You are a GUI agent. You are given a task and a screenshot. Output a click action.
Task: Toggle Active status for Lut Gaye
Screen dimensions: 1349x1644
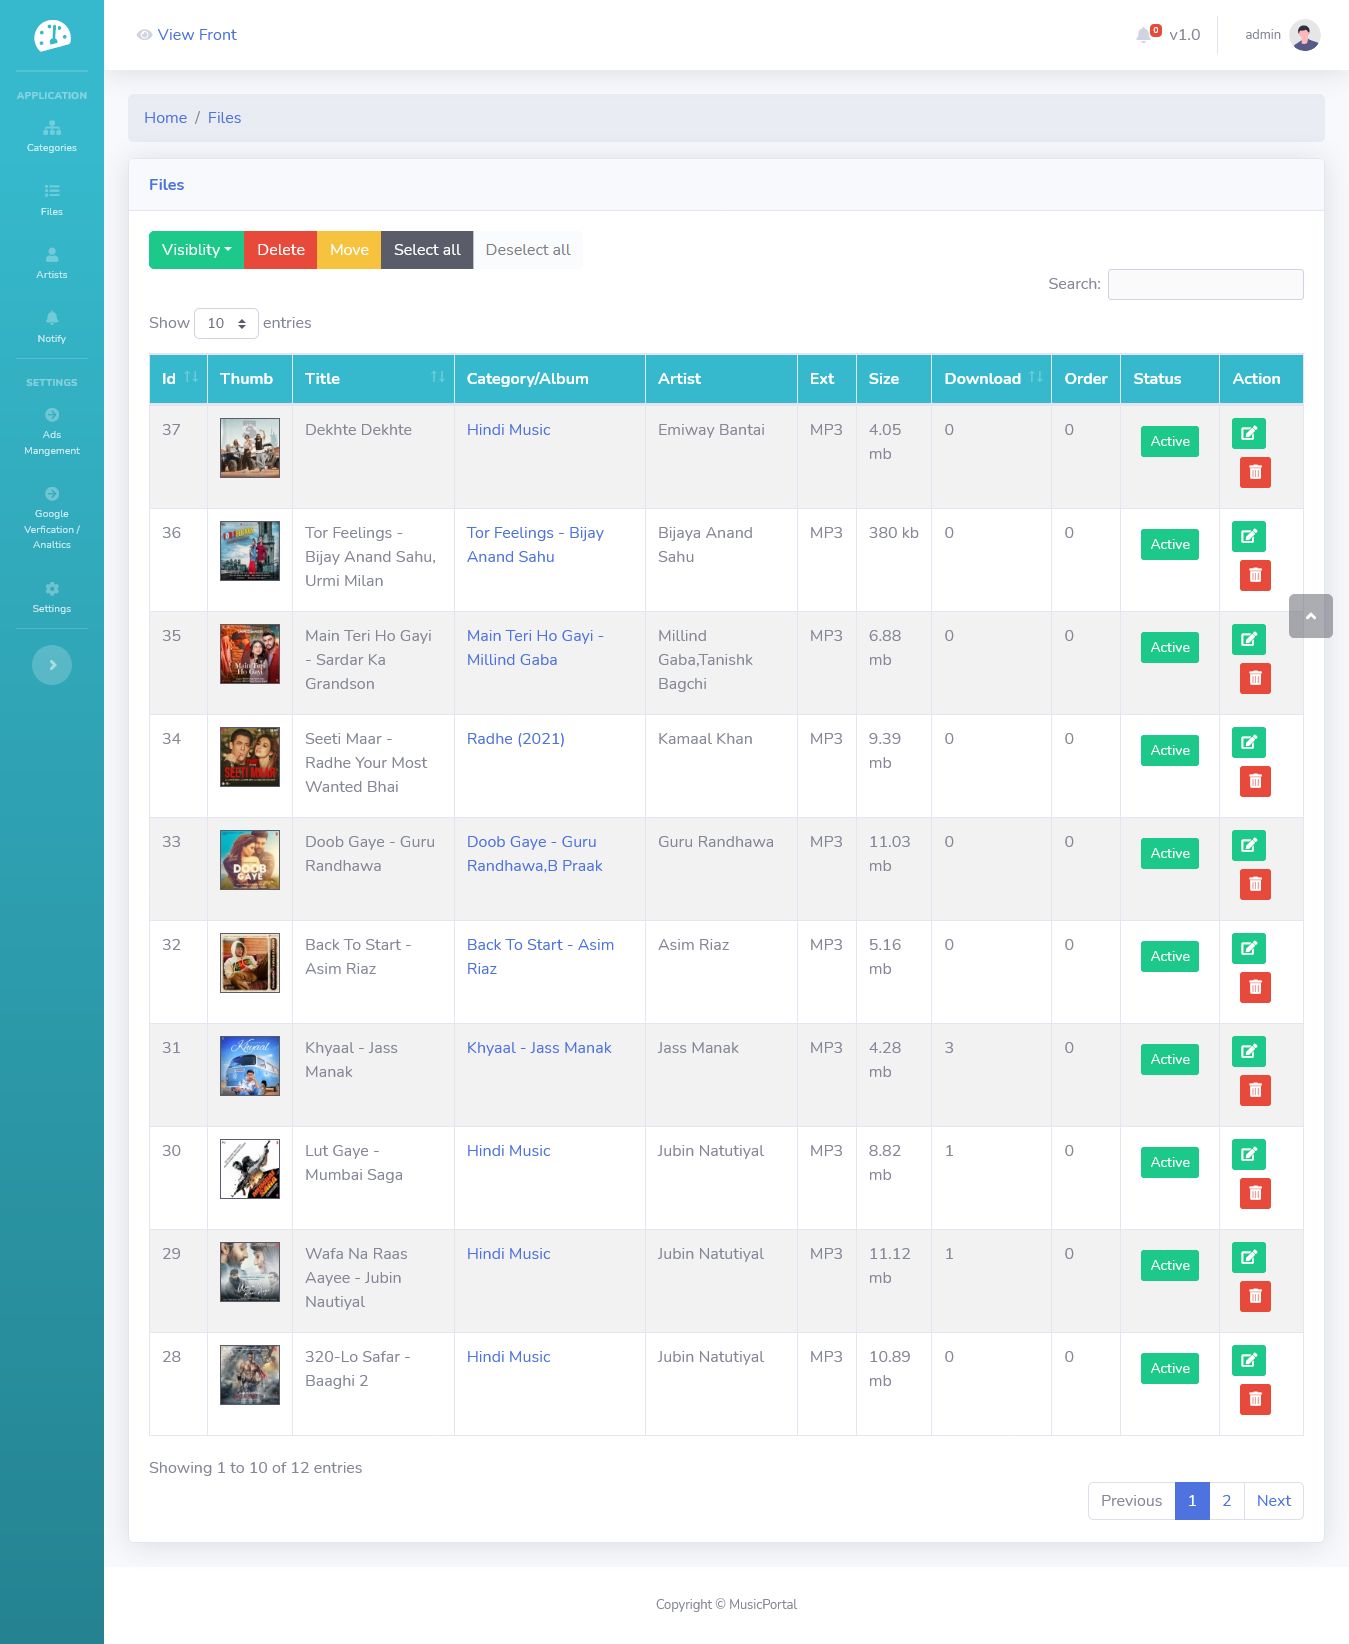(1170, 1162)
